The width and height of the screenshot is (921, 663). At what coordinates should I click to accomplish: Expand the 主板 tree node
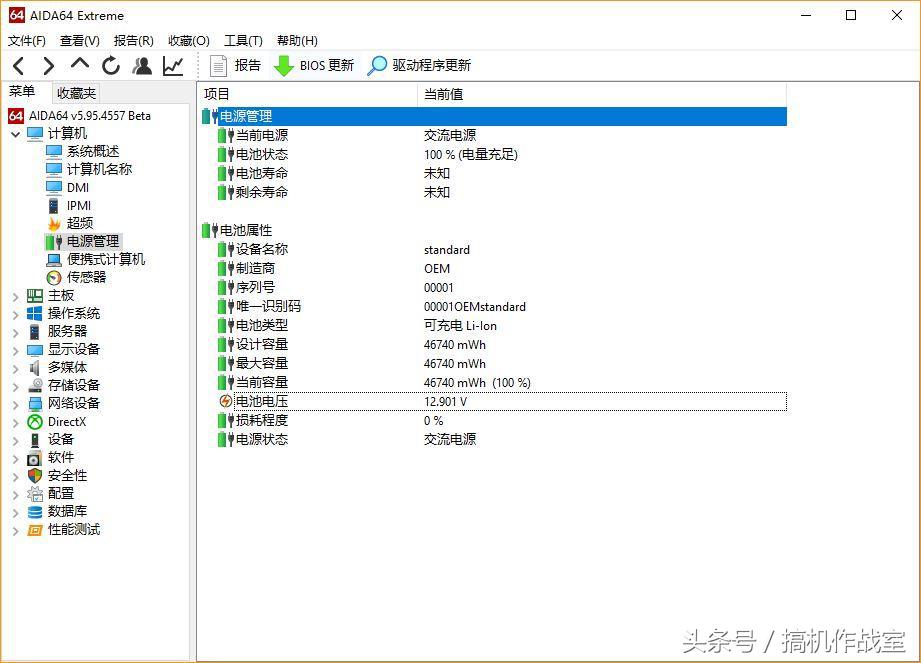click(x=14, y=295)
